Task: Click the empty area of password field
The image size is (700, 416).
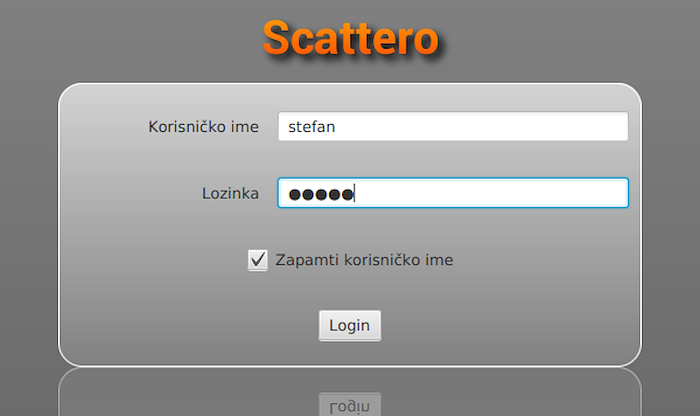Action: tap(491, 193)
